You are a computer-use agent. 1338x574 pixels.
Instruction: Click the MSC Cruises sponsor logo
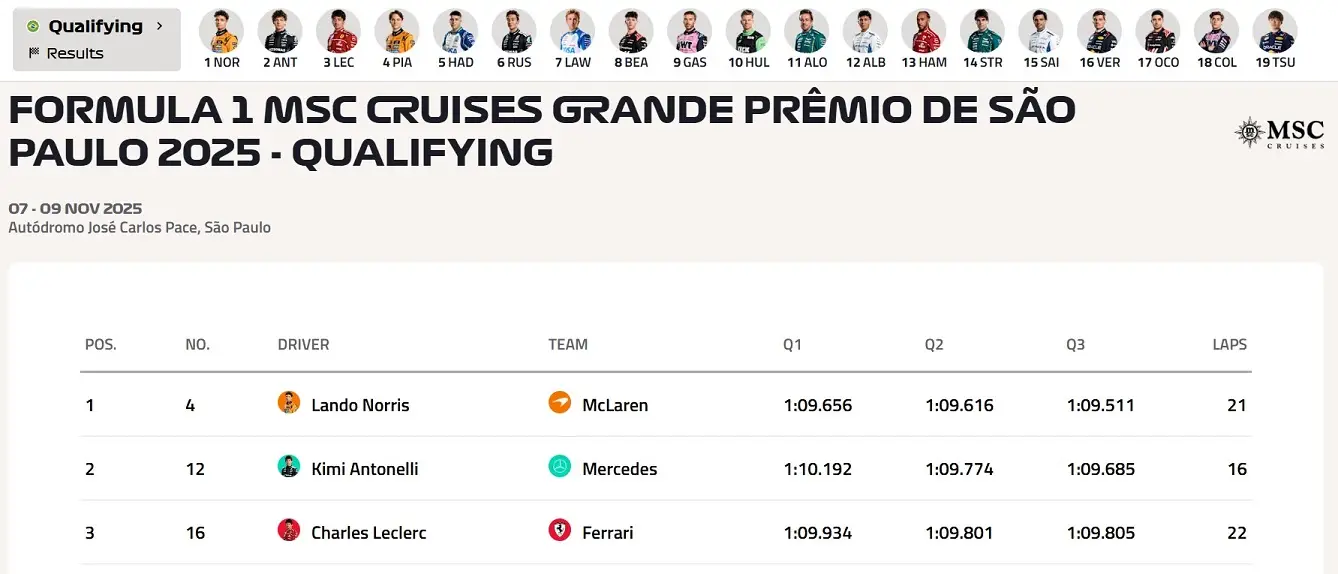click(x=1280, y=133)
